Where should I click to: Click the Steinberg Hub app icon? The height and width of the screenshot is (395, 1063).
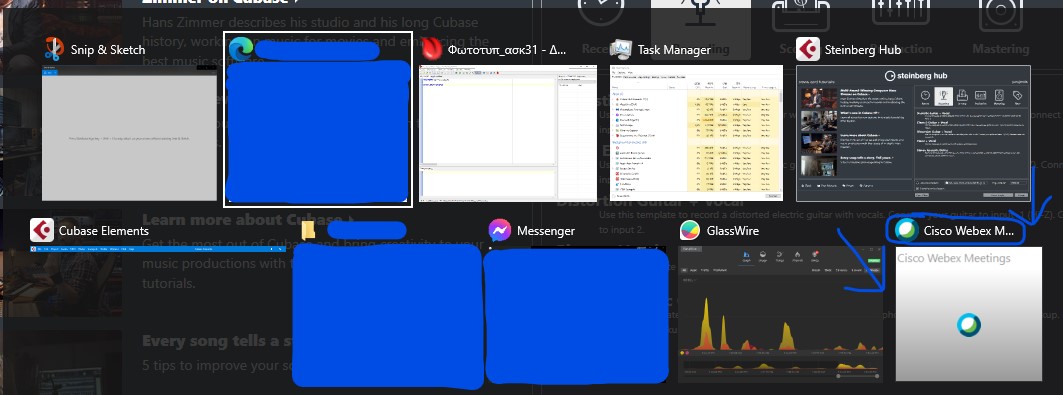[x=807, y=49]
